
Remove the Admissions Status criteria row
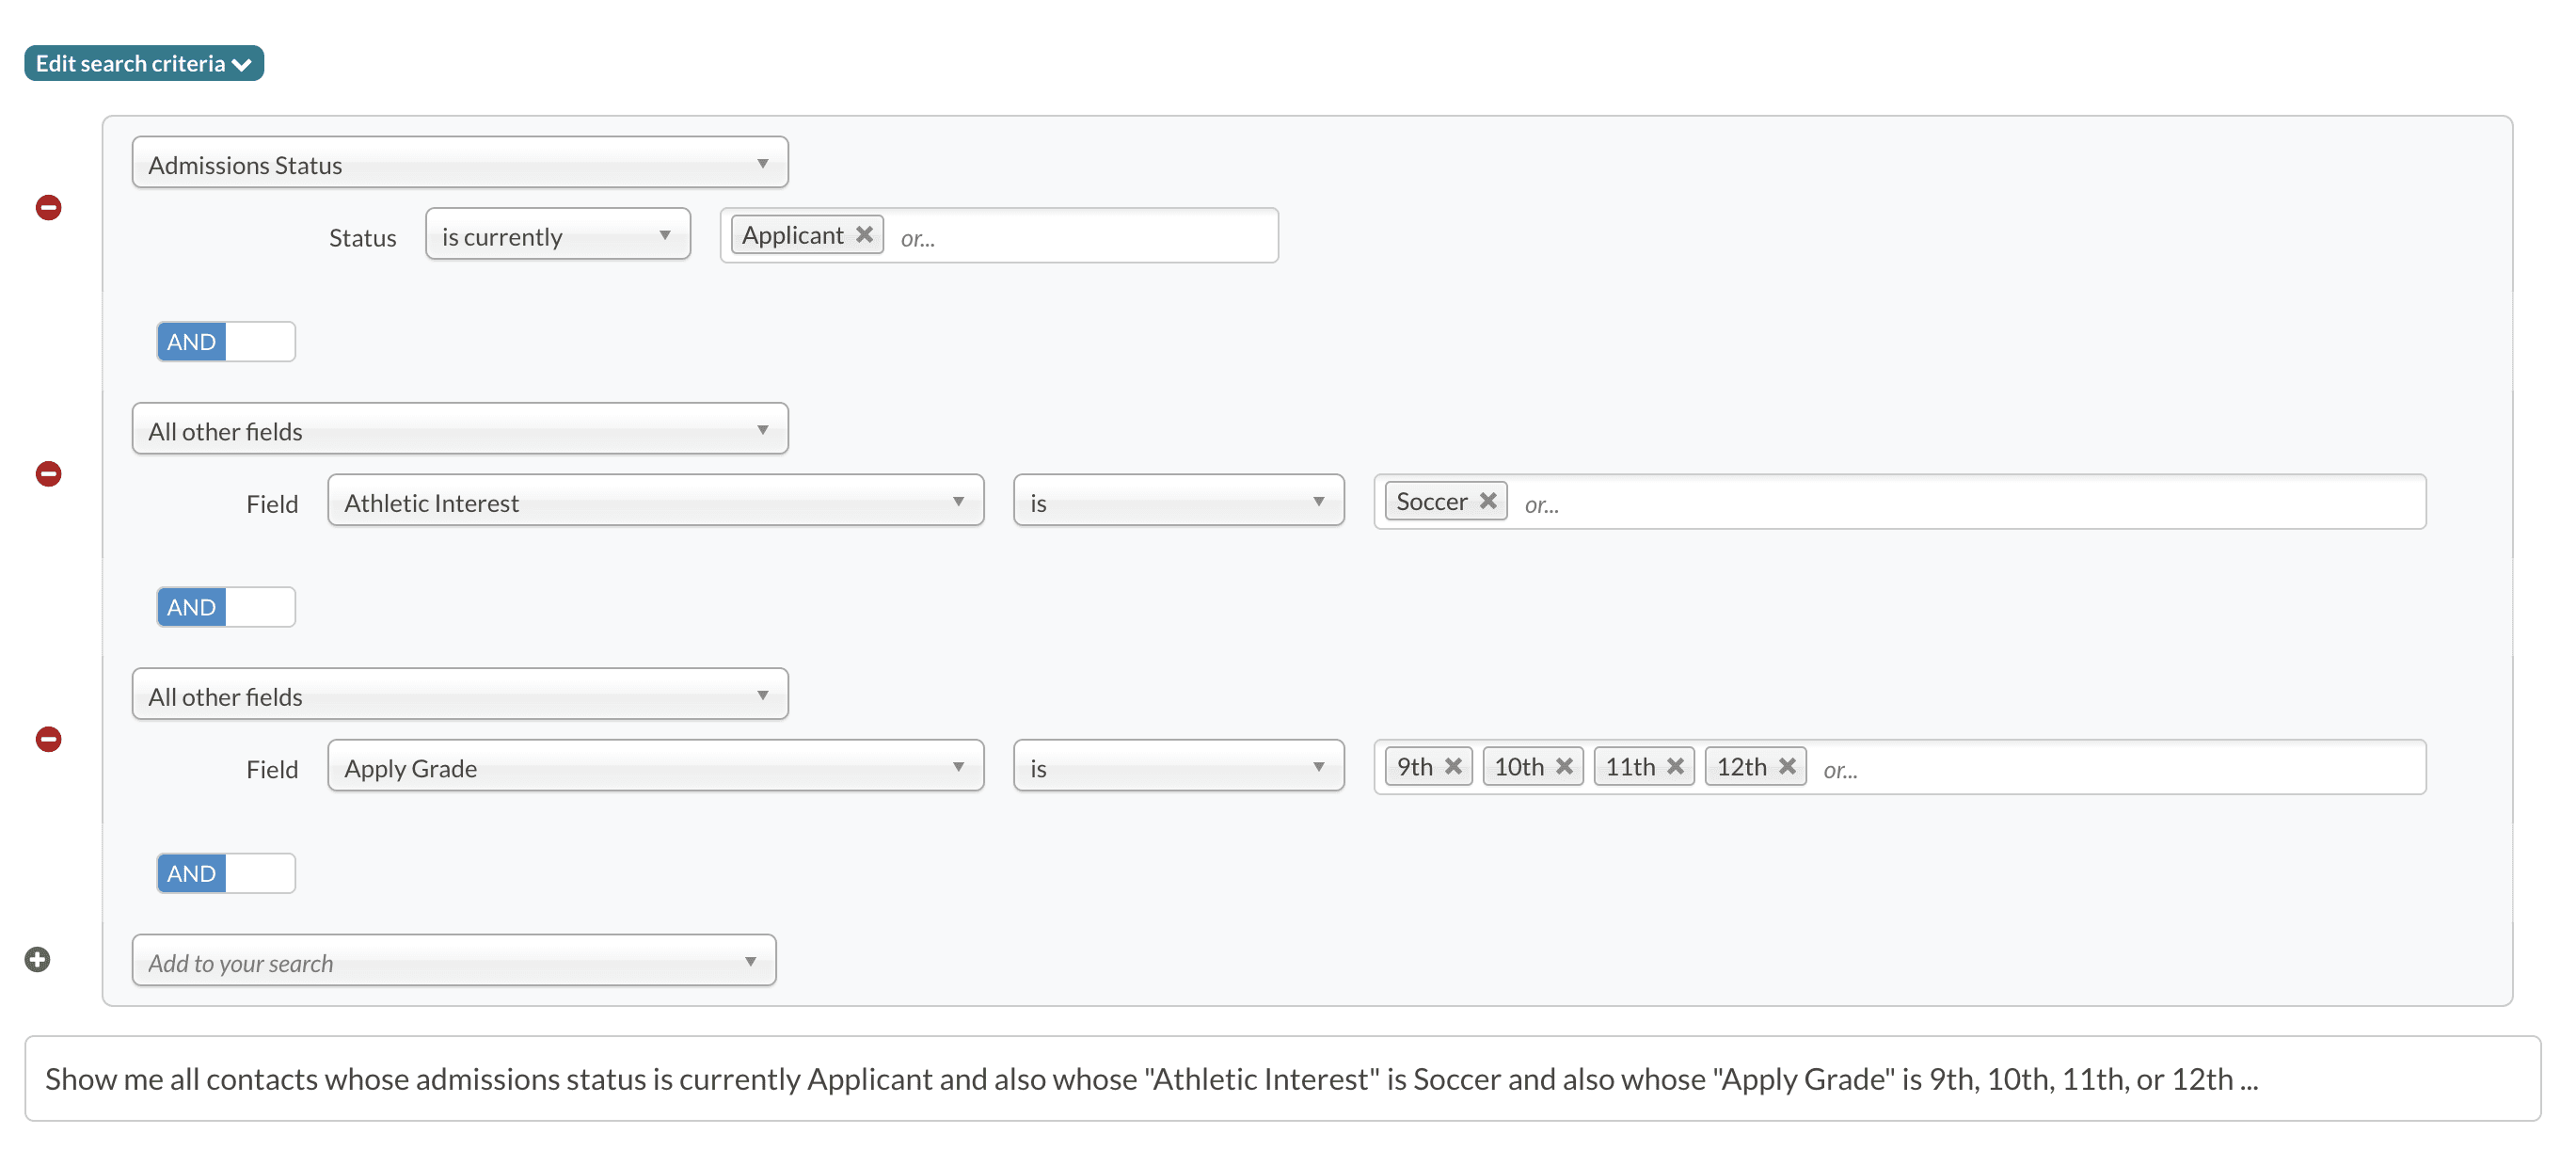click(48, 207)
